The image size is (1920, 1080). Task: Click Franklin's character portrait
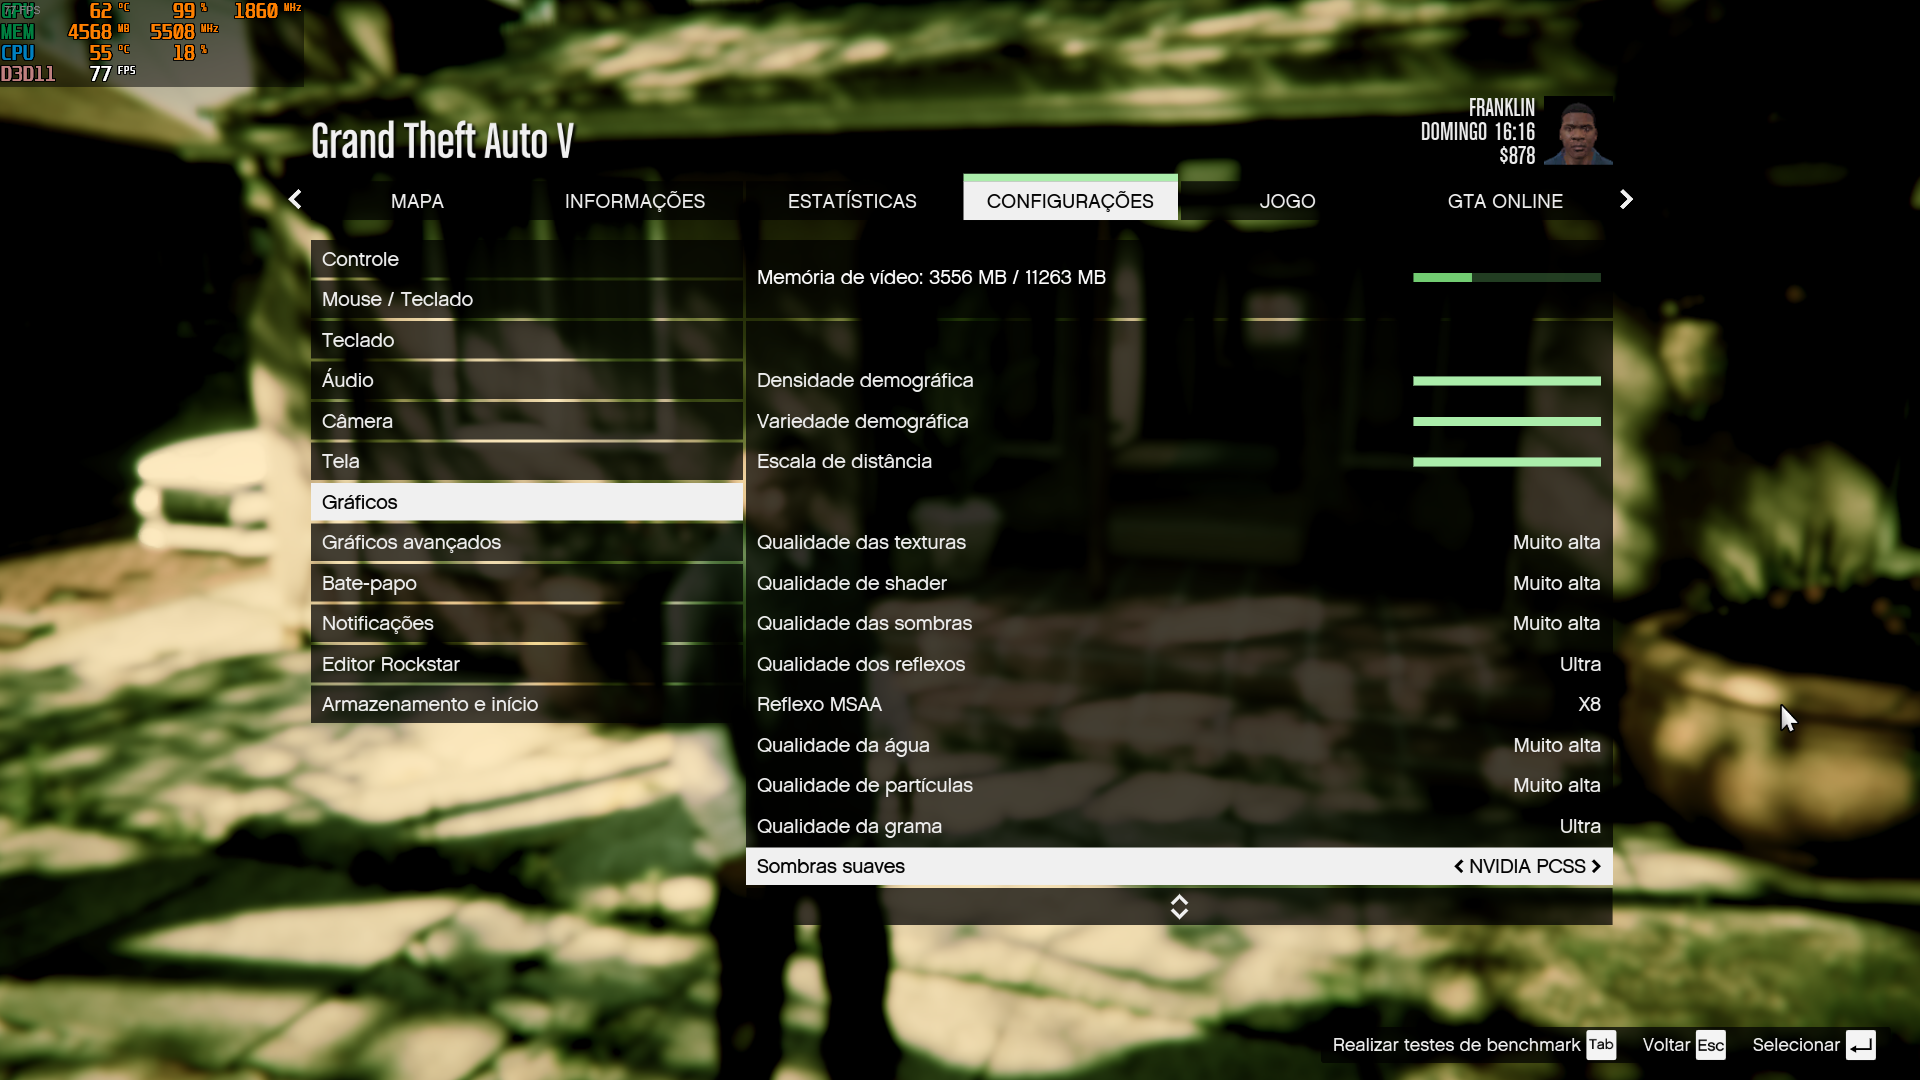1578,130
